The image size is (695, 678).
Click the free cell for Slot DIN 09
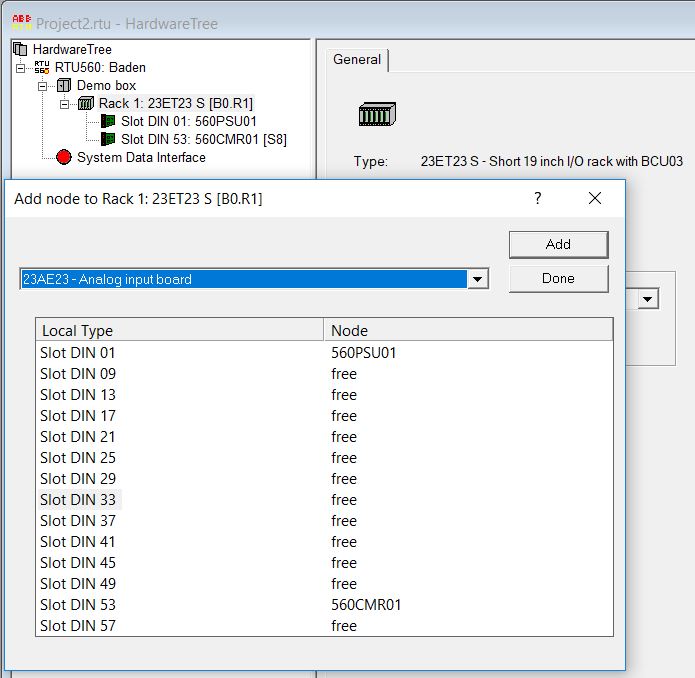(344, 374)
